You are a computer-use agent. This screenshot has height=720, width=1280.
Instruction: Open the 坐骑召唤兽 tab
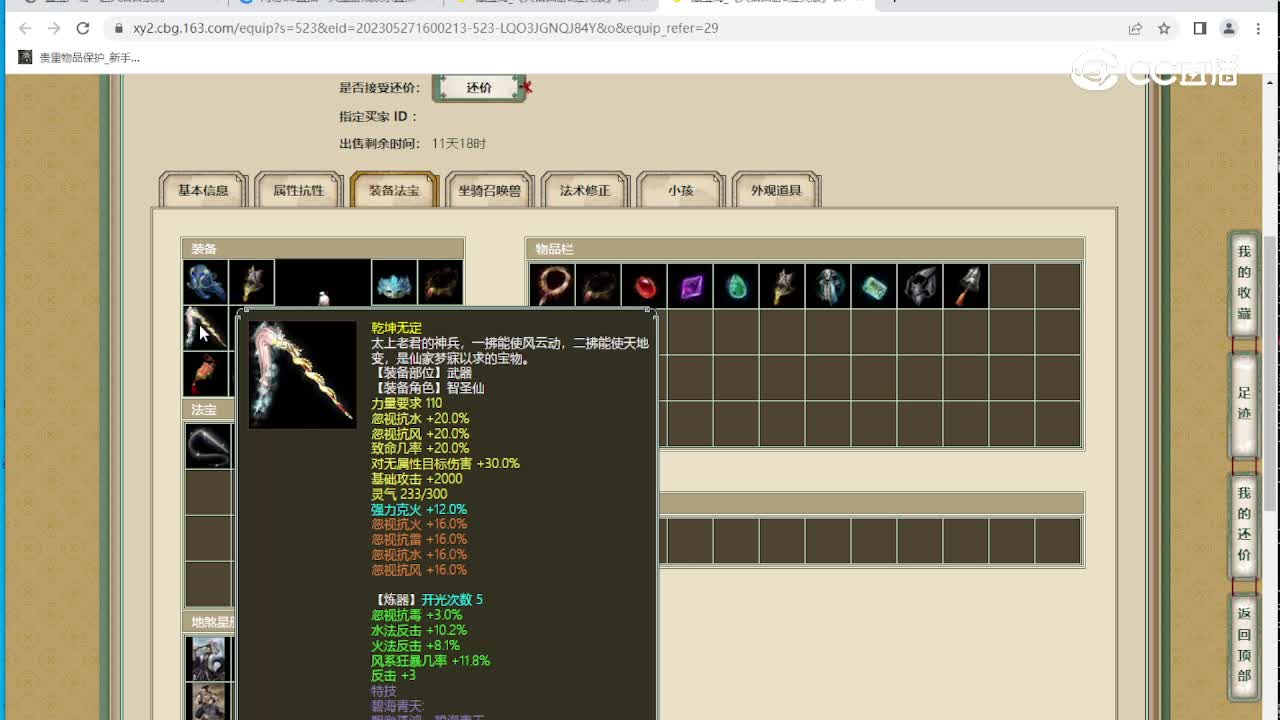coord(489,190)
